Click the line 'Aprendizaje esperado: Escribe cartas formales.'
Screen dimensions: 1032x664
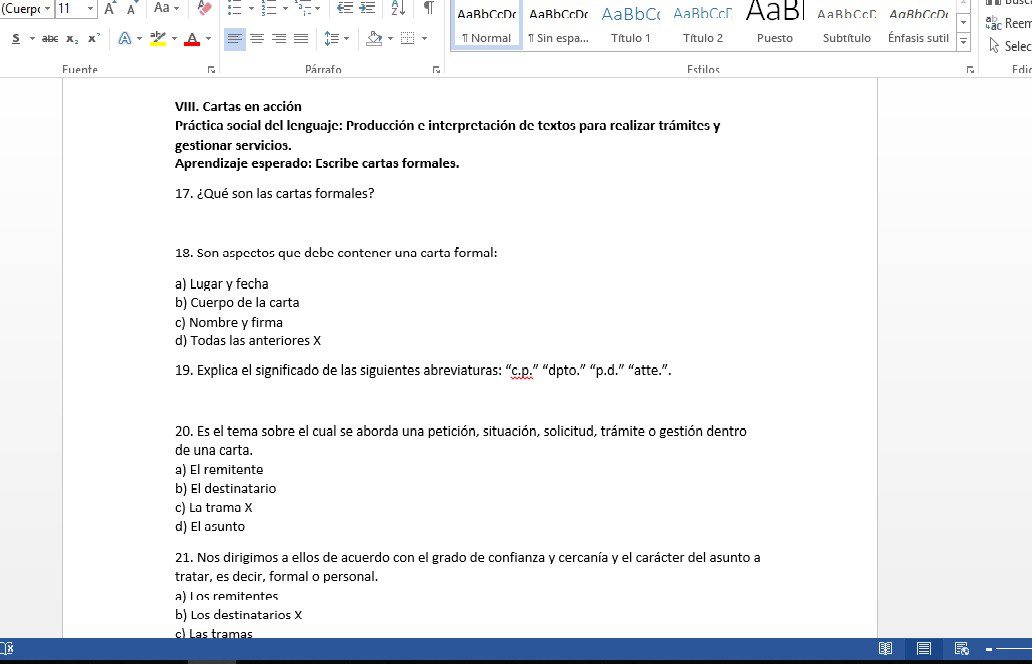[317, 164]
